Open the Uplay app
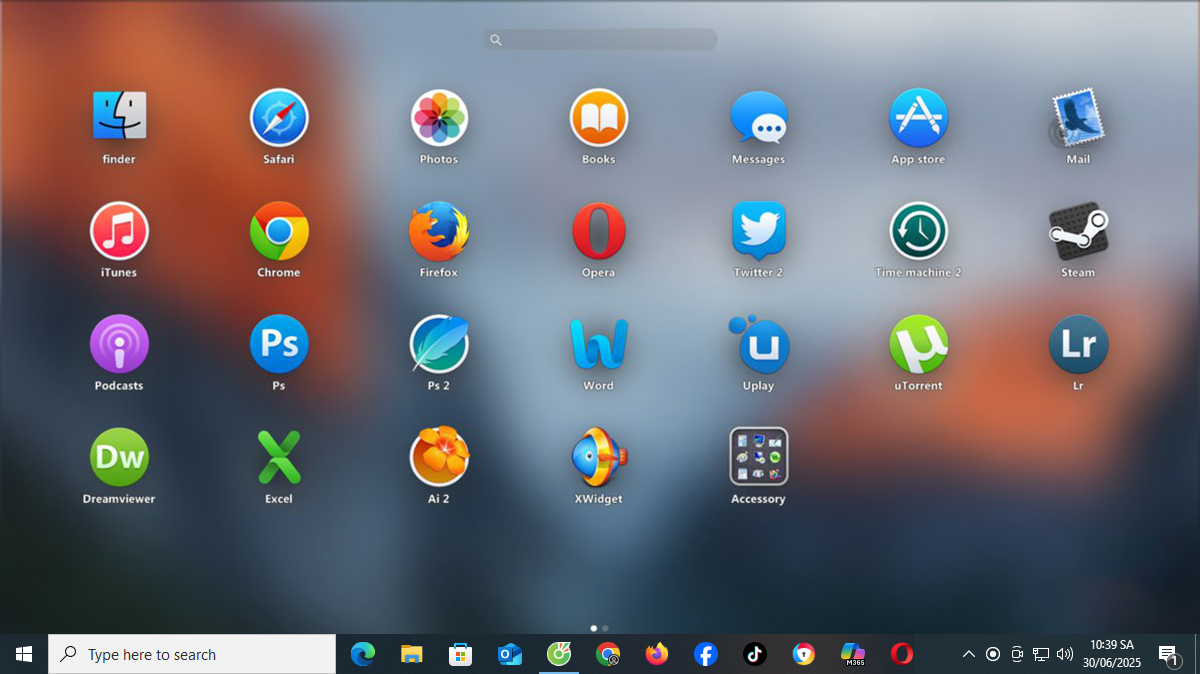 tap(758, 343)
